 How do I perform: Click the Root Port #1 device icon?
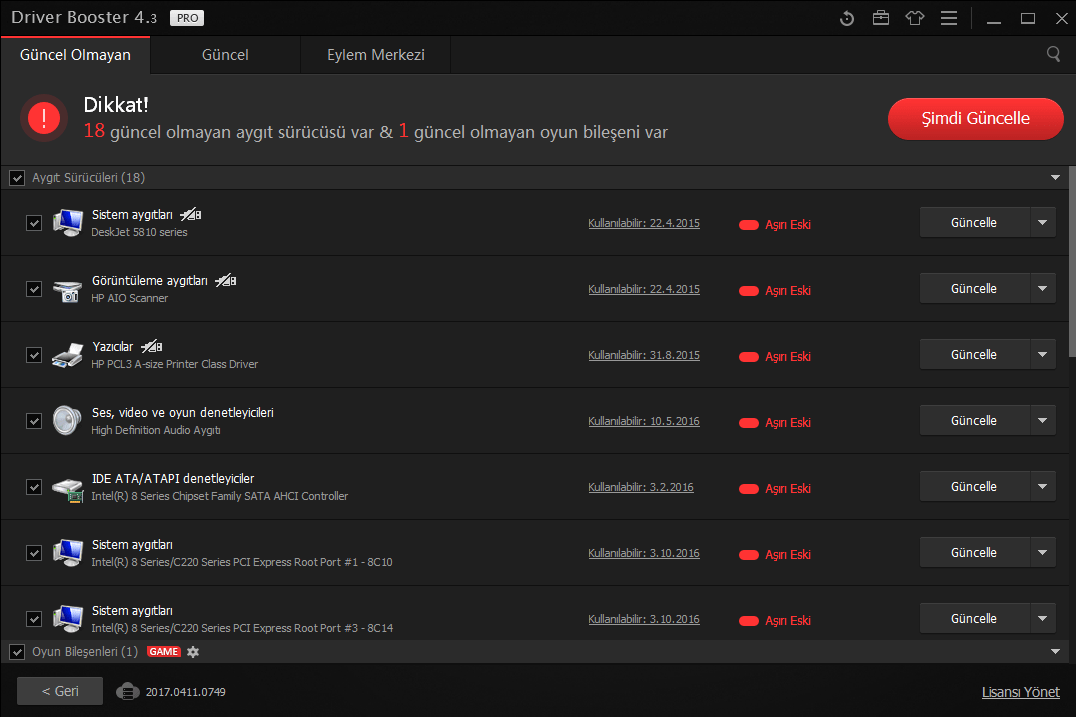[67, 552]
